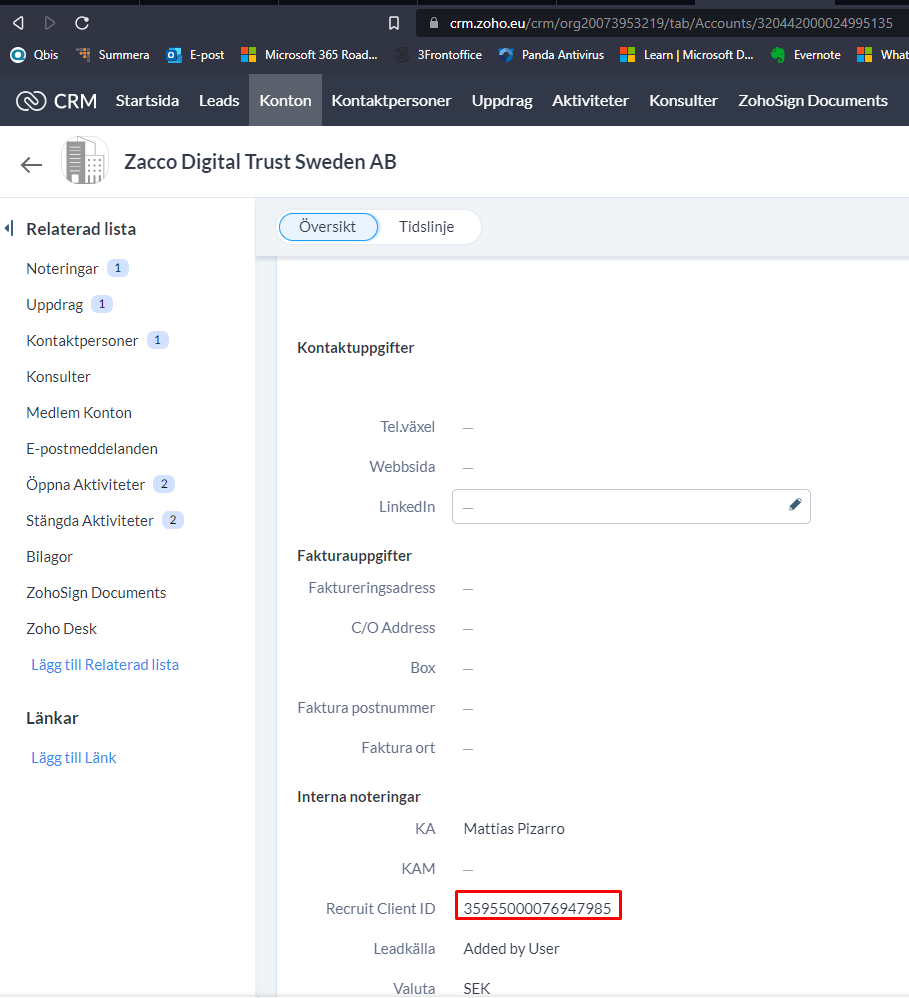This screenshot has height=998, width=909.
Task: Open the Evernote bookmark
Action: (806, 55)
